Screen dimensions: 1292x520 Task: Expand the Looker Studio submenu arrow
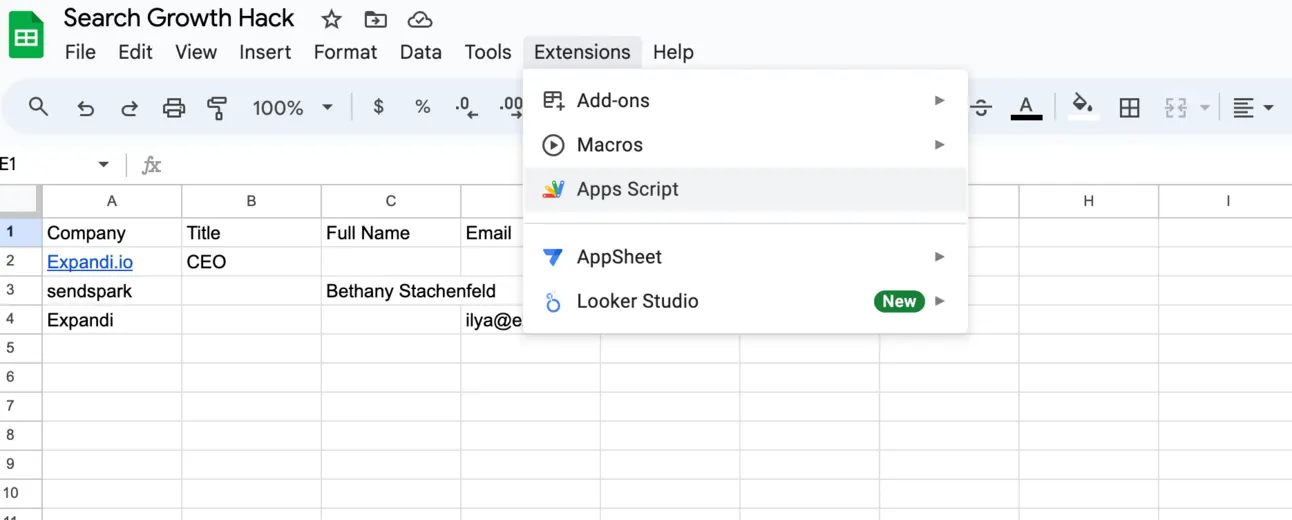940,301
